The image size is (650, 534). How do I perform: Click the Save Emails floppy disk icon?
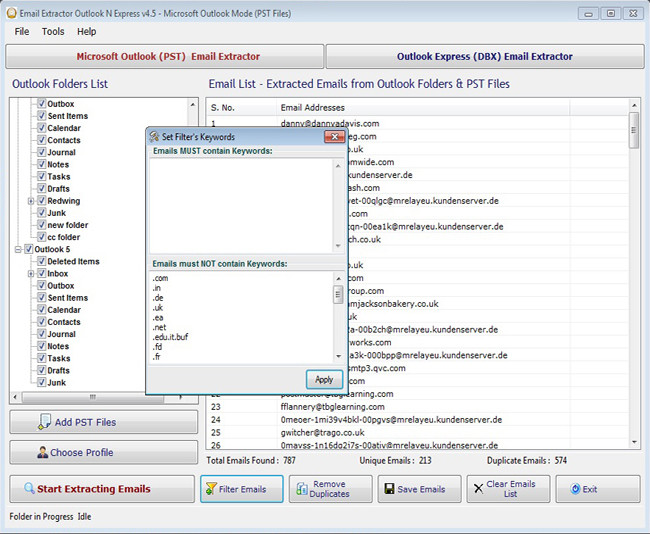[389, 489]
